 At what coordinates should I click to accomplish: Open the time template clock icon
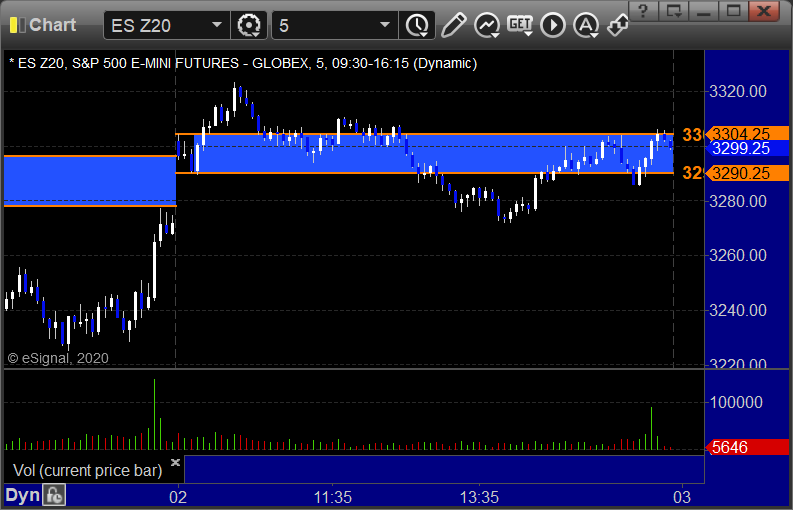click(417, 25)
